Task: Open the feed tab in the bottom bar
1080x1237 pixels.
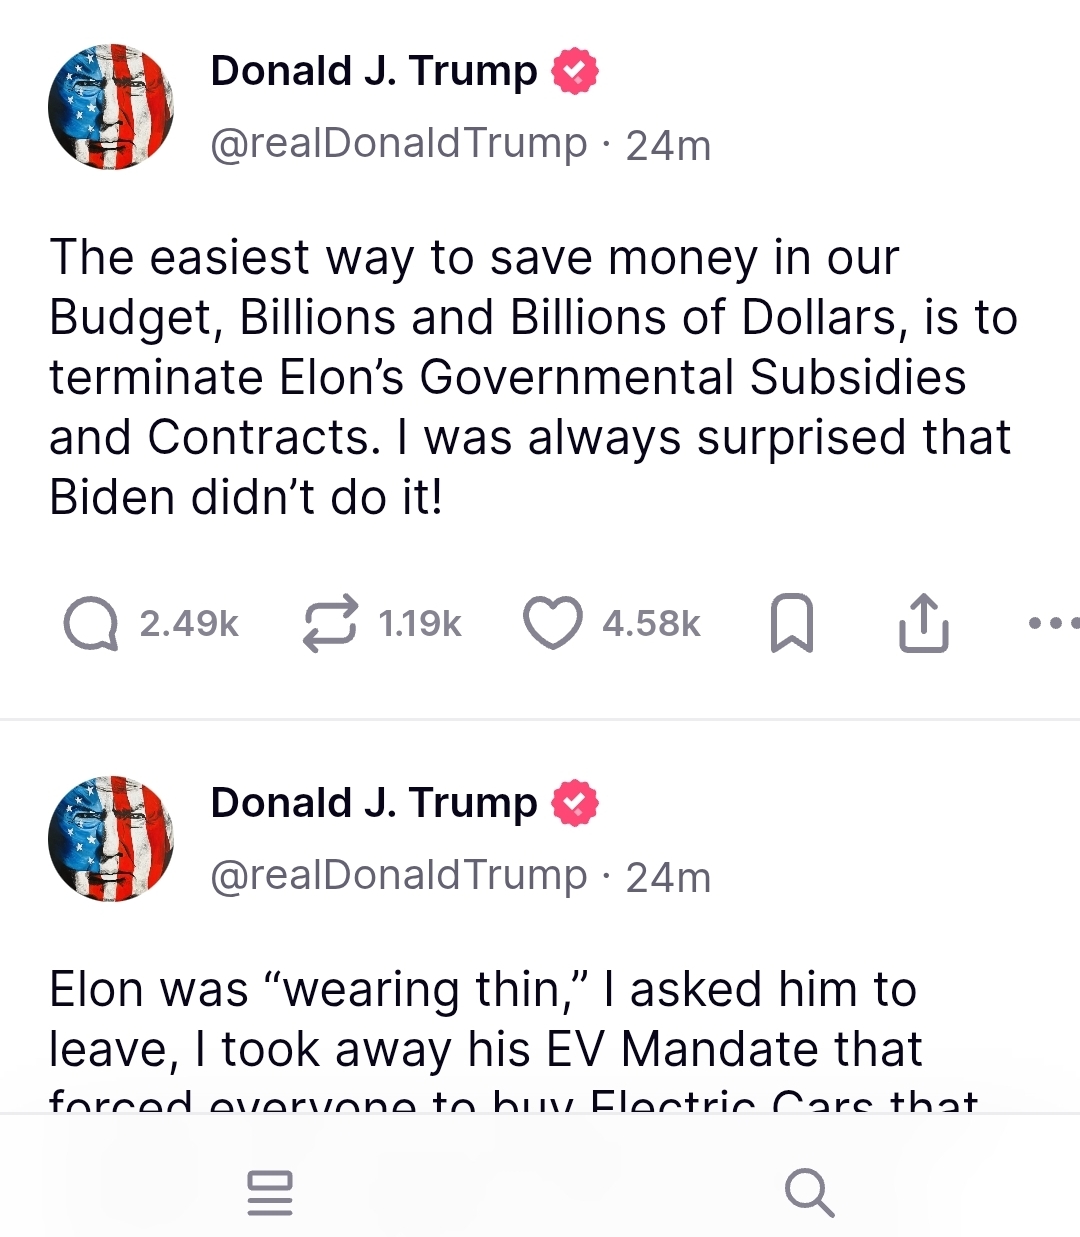Action: (x=270, y=1192)
